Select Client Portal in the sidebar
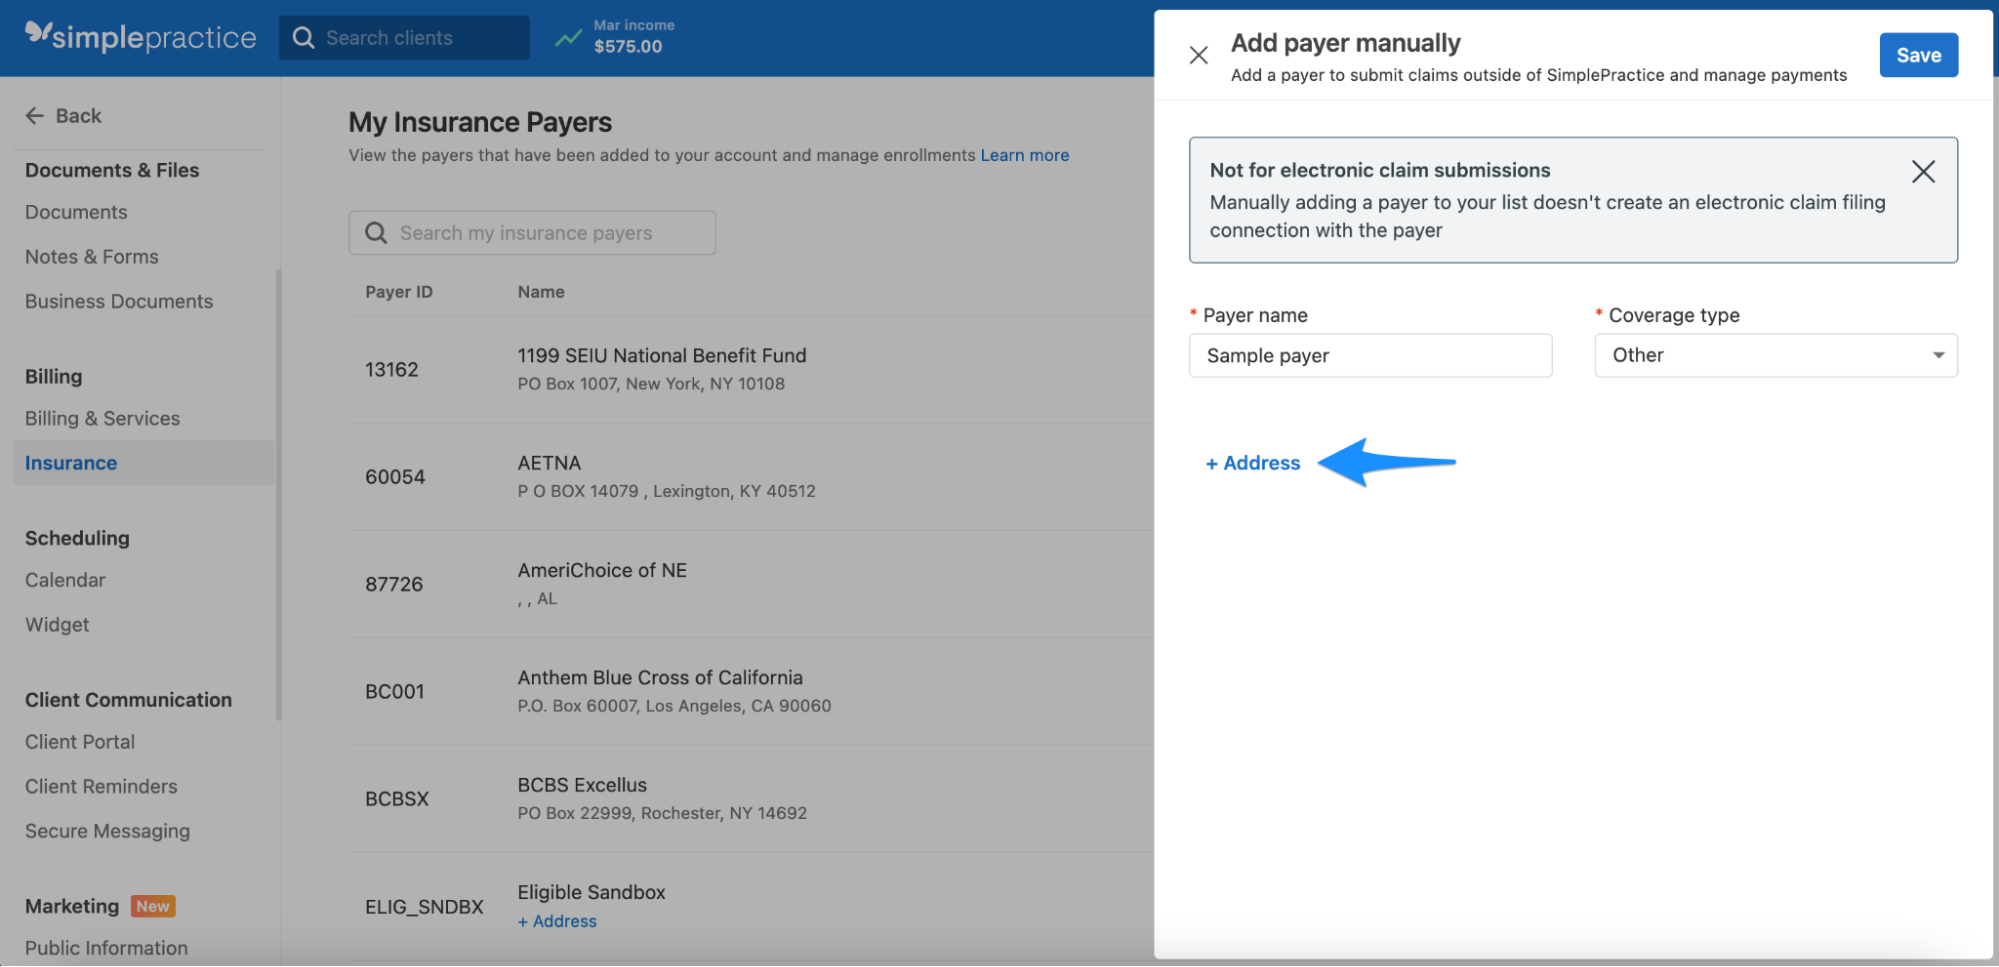1999x967 pixels. (79, 741)
